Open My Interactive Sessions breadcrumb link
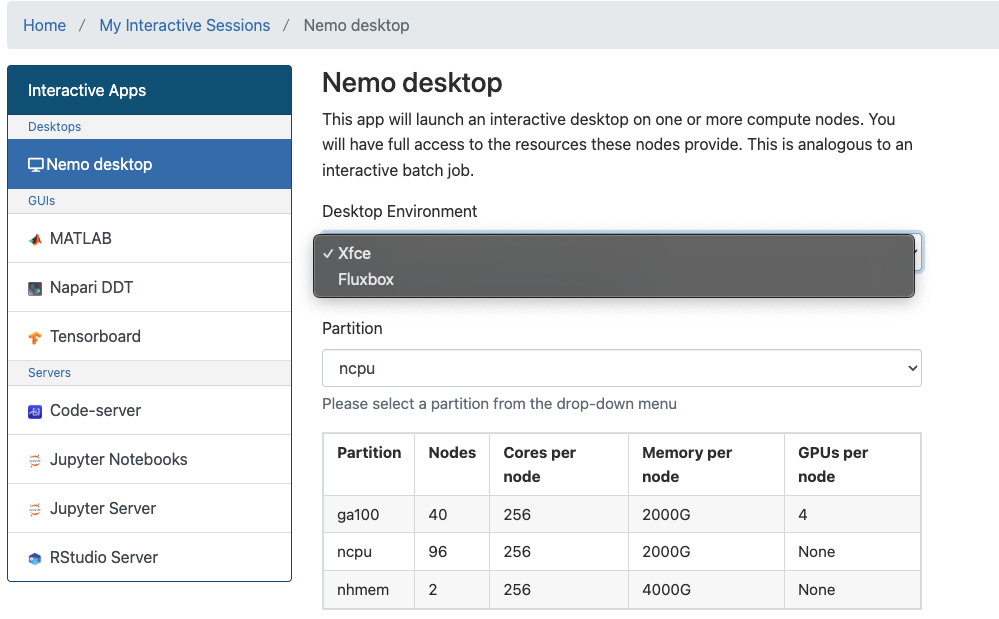Screen dimensions: 999x619 coord(184,25)
